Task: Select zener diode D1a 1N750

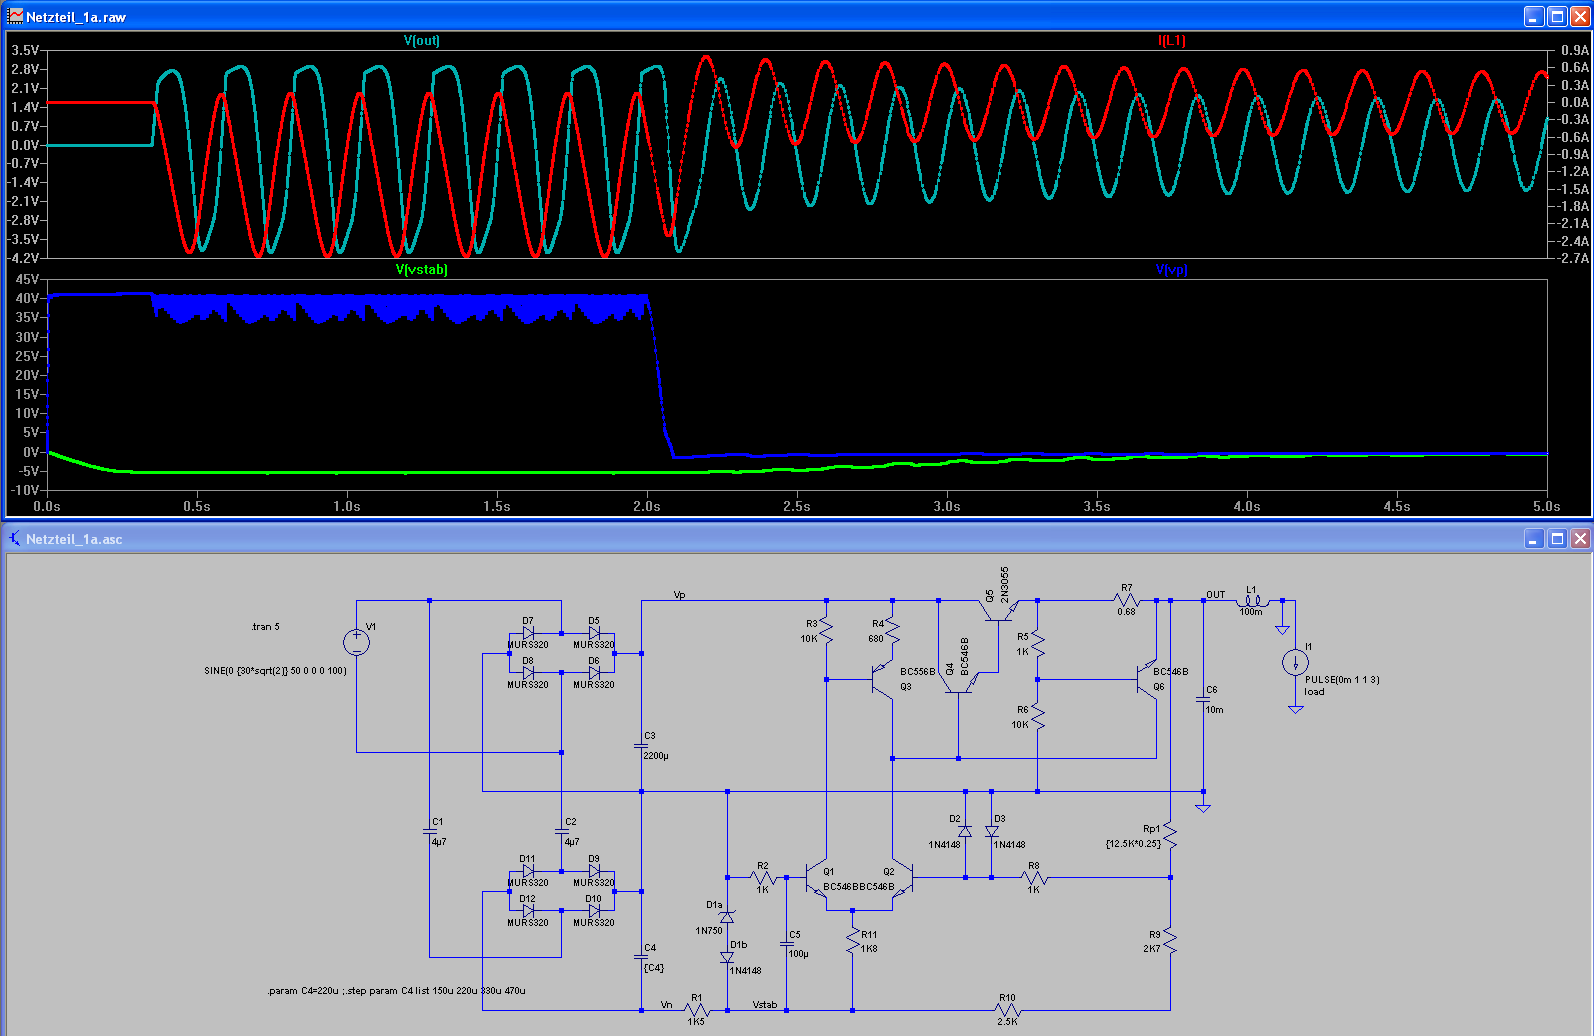Action: [x=727, y=917]
